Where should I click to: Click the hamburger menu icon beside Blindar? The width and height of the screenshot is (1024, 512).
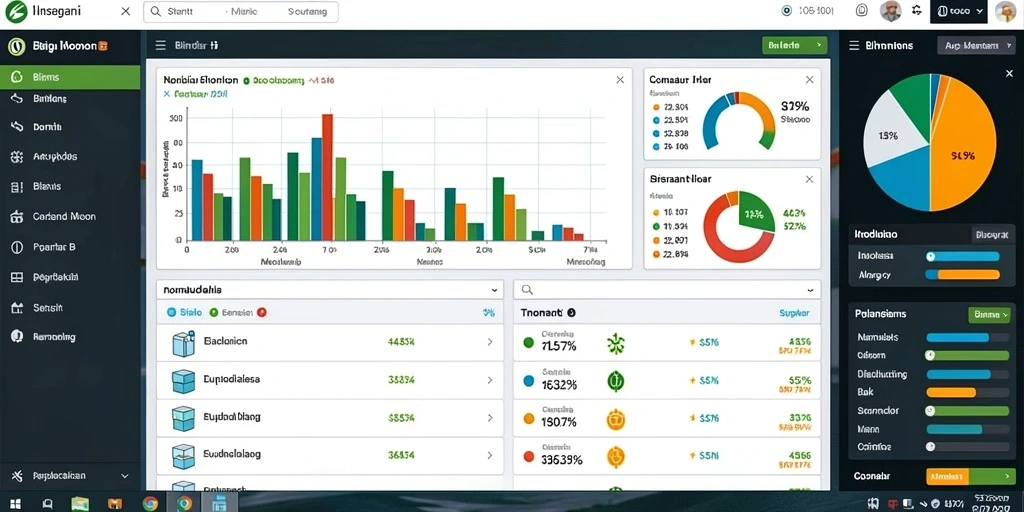click(160, 46)
